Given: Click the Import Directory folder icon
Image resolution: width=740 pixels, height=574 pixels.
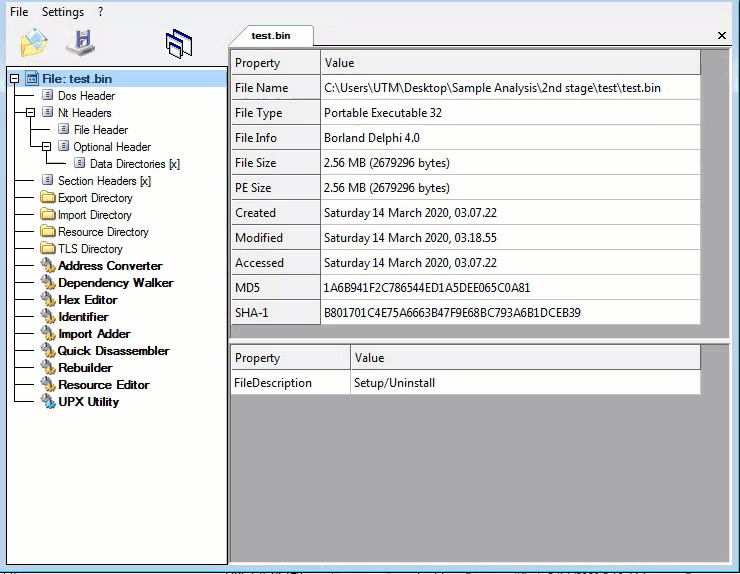Looking at the screenshot, I should [48, 214].
